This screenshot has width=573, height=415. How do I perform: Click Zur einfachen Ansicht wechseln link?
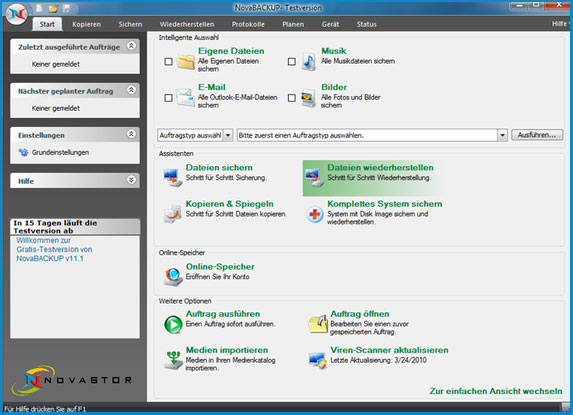(x=496, y=391)
